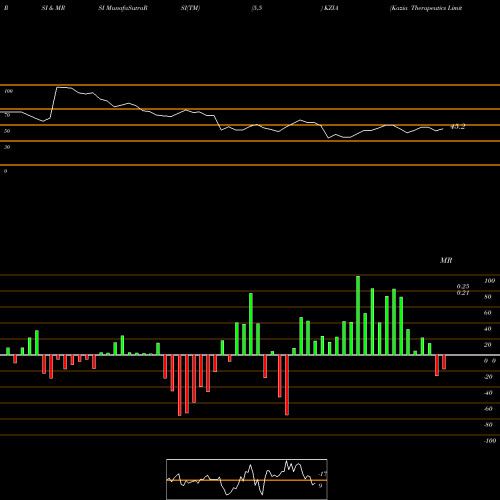
Task: Click the RSI current value 45.2
Action: tap(457, 127)
